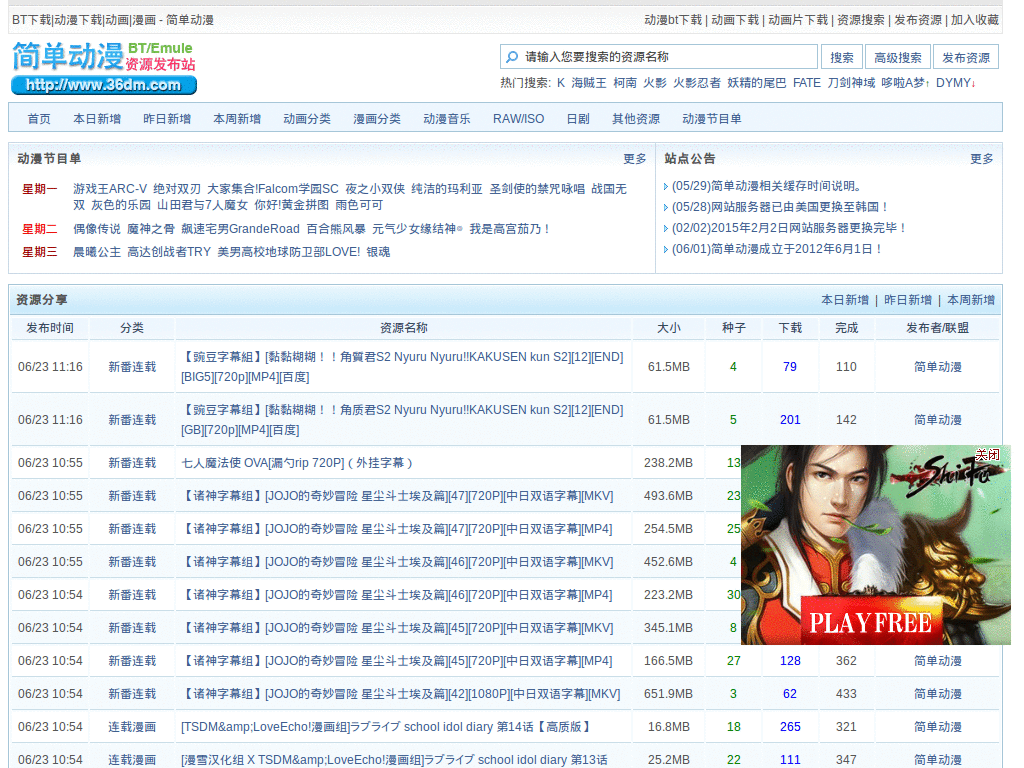
Task: Open 动漫音乐 in the navigation bar
Action: pos(447,119)
